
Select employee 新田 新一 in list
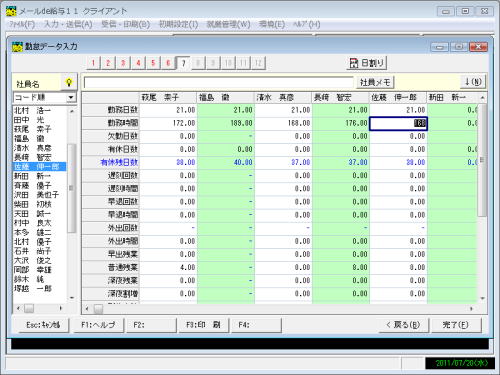pos(33,176)
